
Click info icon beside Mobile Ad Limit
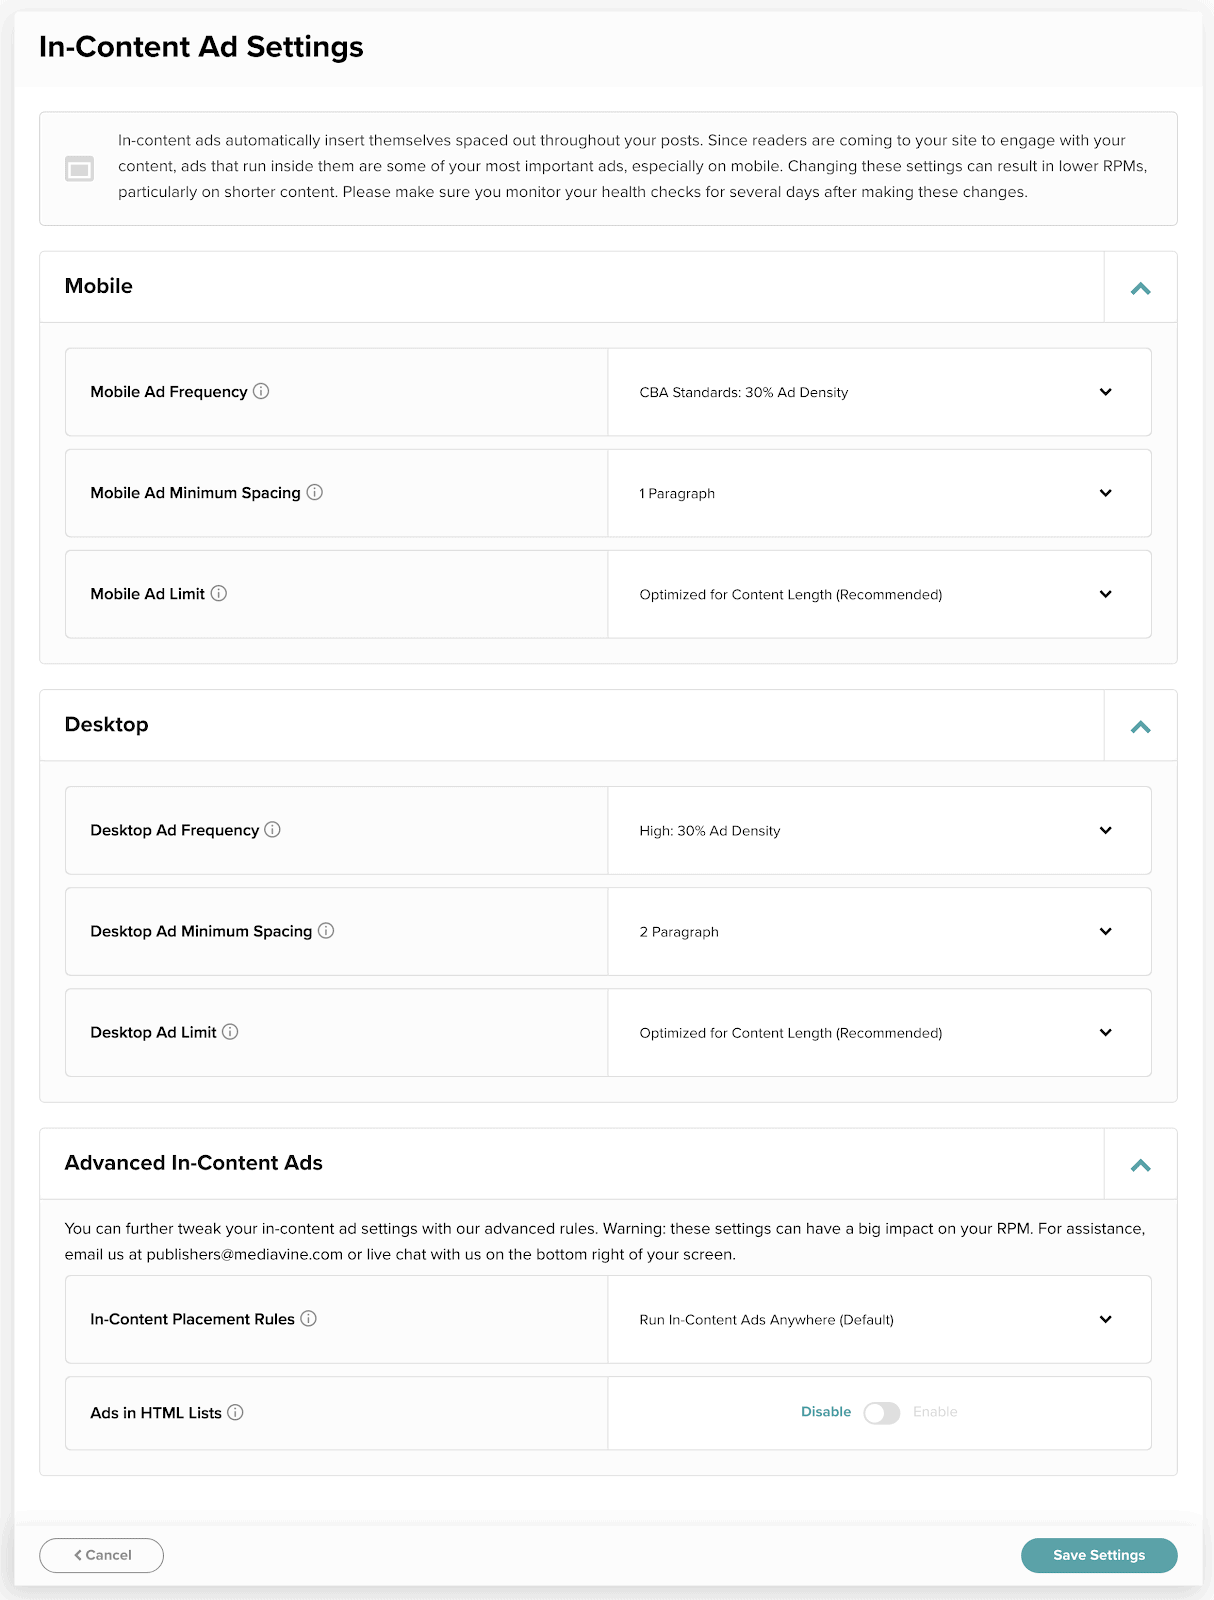219,593
